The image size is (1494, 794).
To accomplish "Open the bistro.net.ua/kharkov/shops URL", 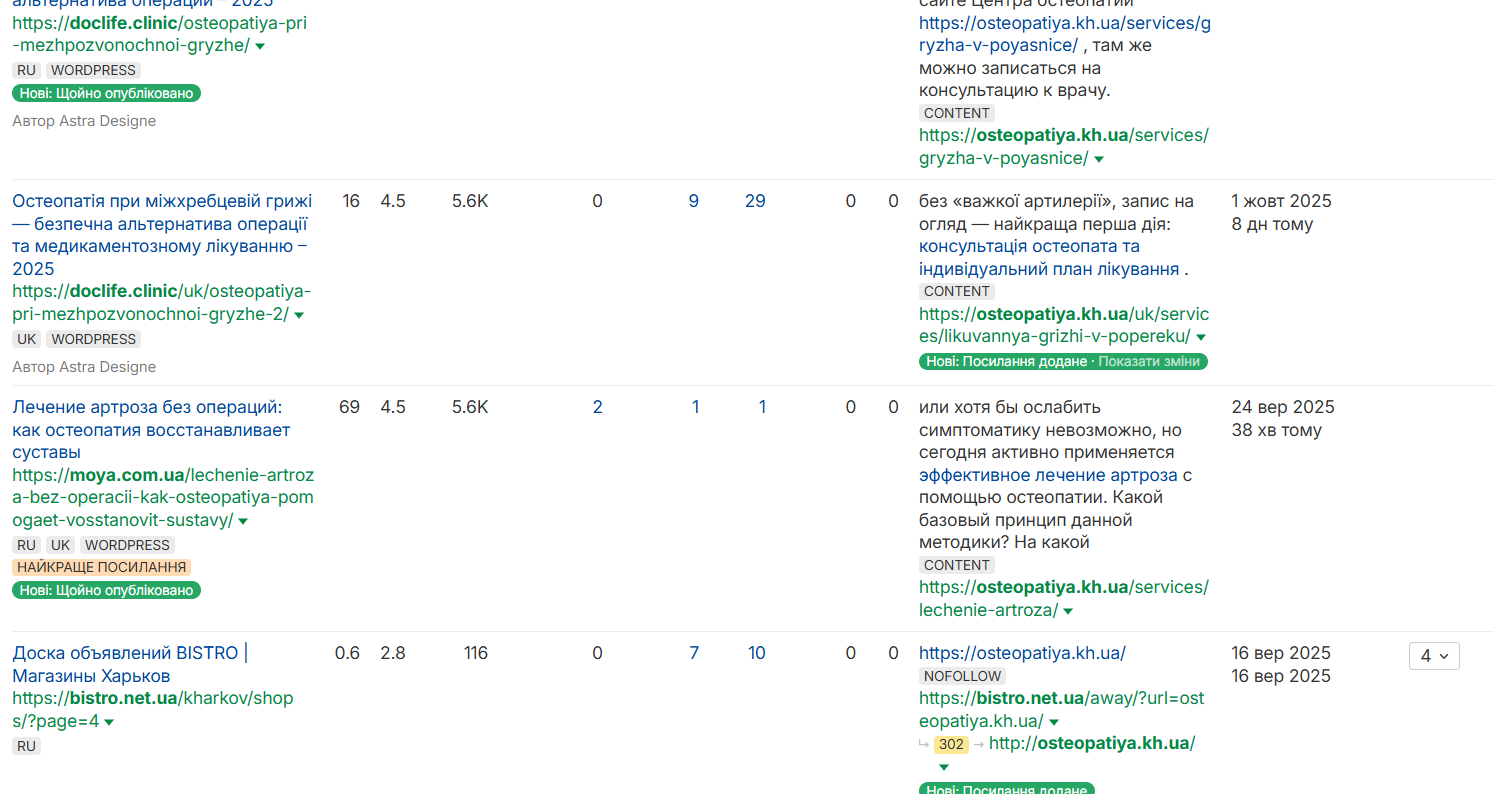I will click(x=153, y=710).
